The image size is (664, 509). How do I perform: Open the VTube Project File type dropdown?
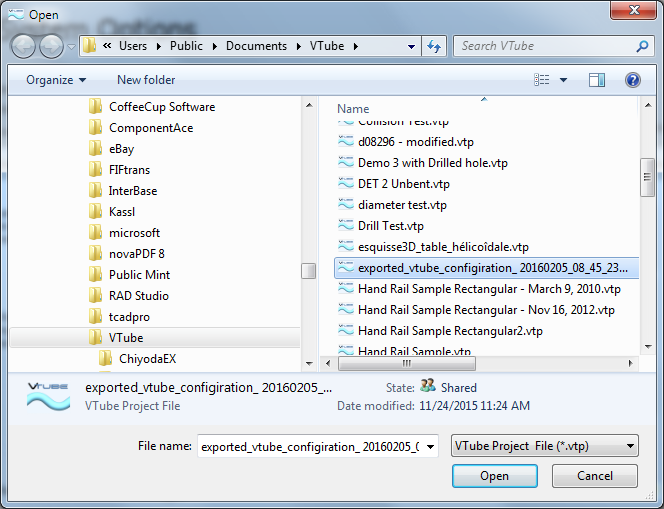point(544,446)
